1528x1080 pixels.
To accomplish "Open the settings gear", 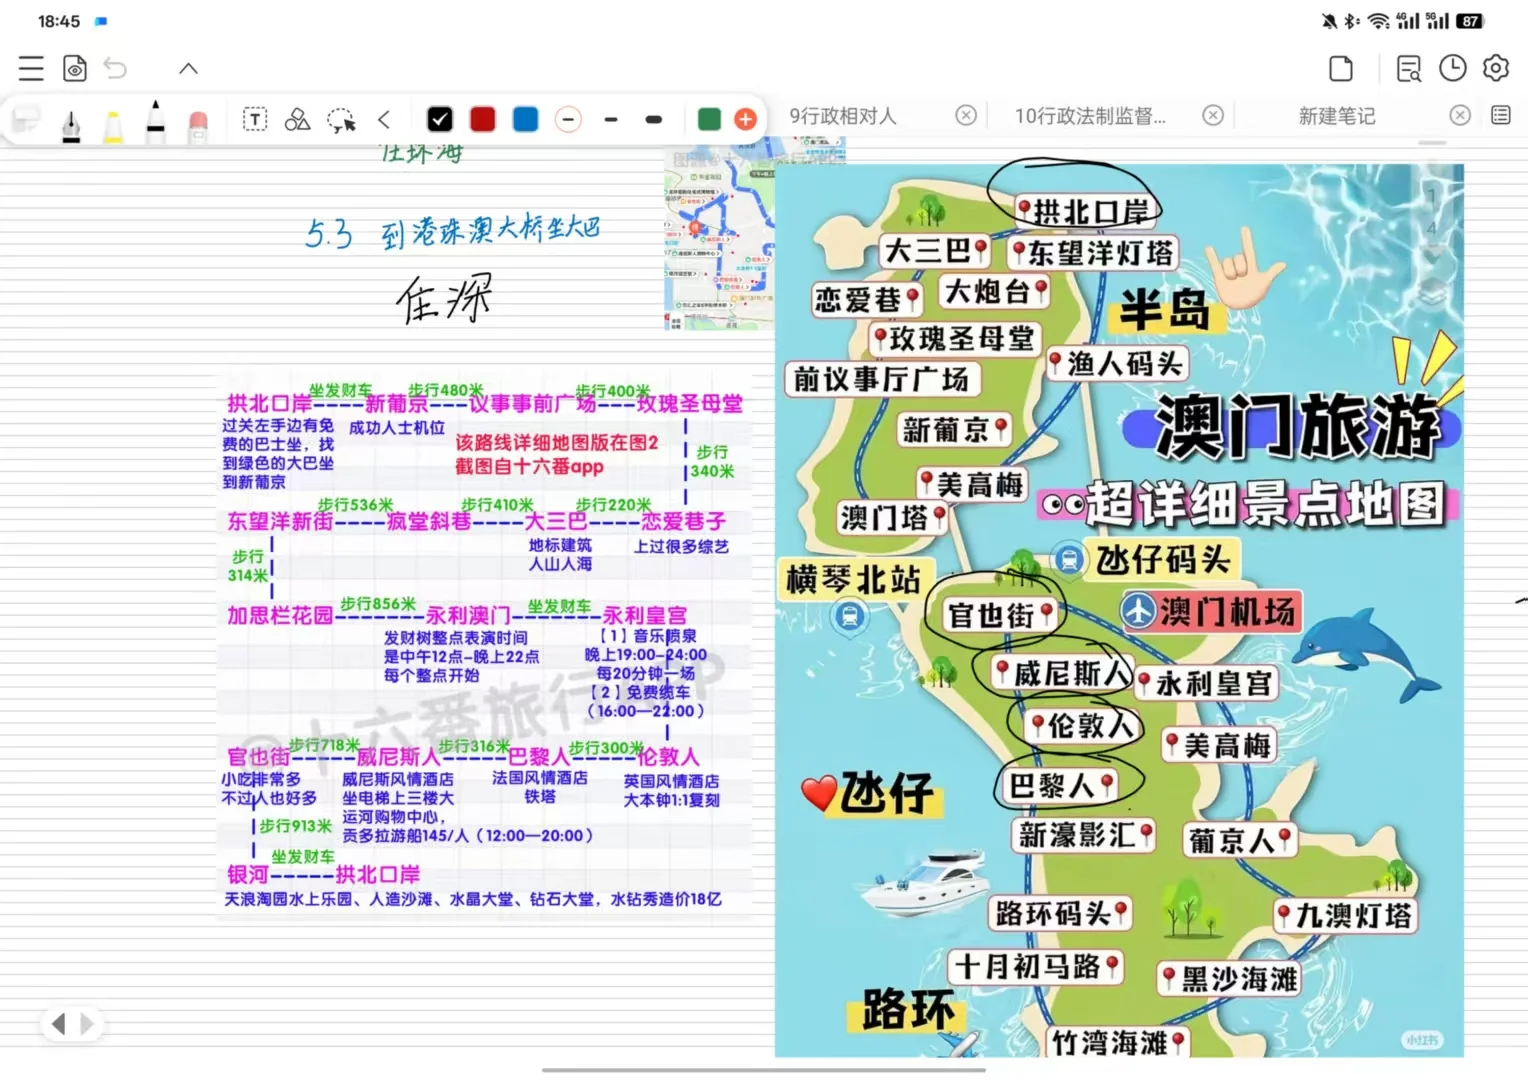I will [1495, 68].
